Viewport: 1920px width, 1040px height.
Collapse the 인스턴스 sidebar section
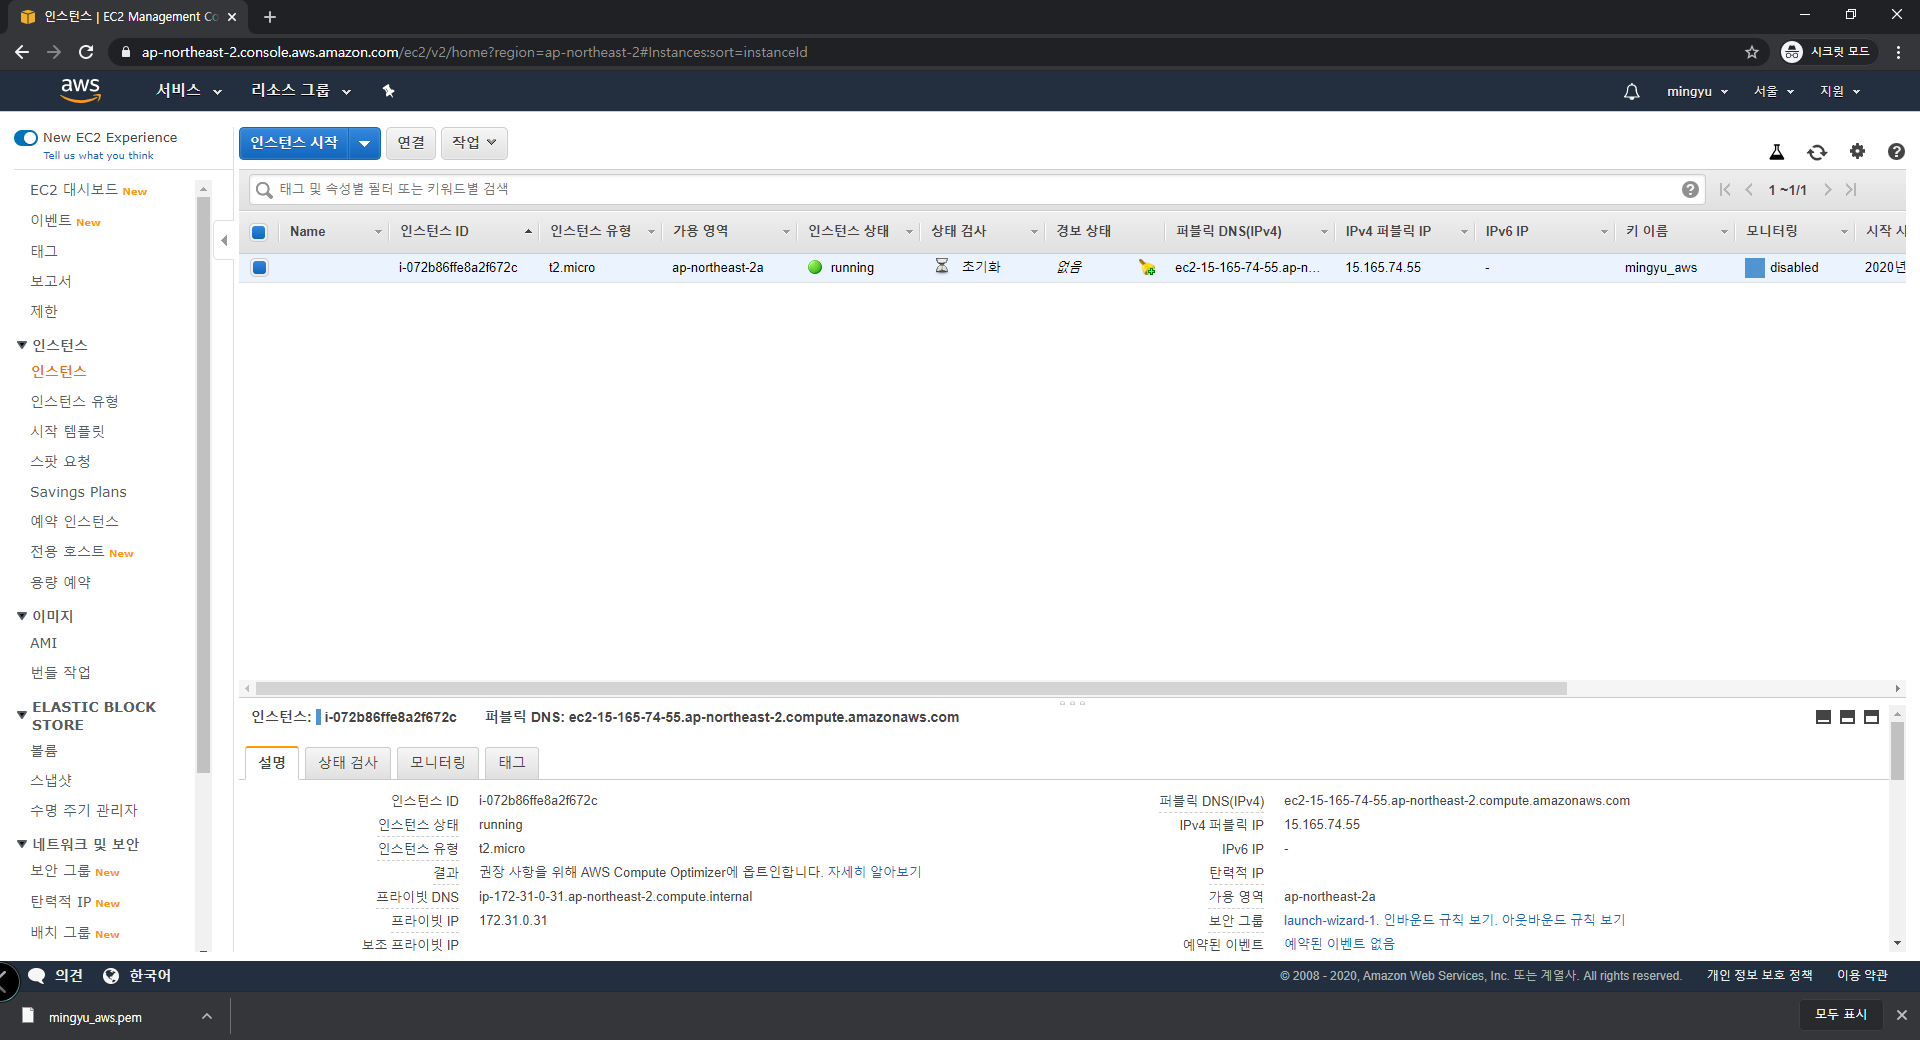click(x=22, y=345)
